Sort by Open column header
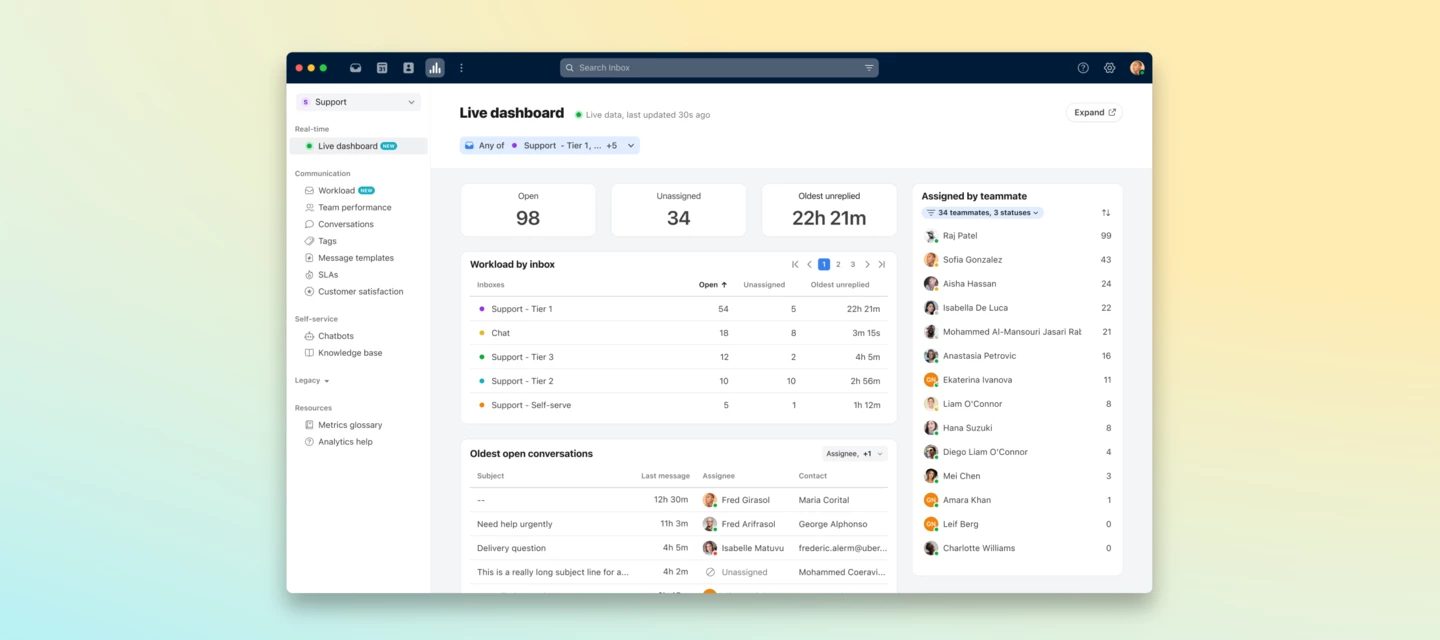Viewport: 1440px width, 640px height. [x=713, y=285]
